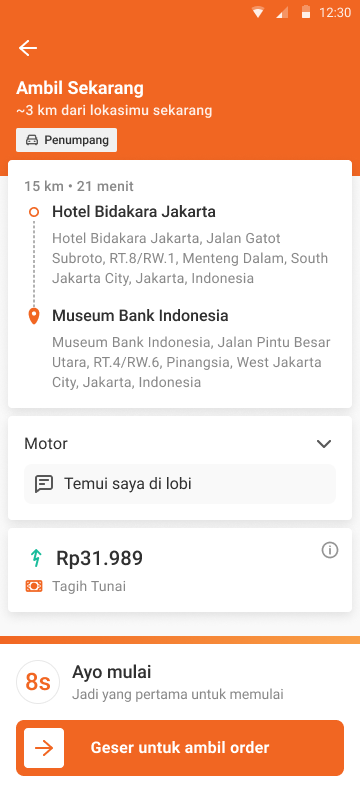Select Hotel Bidakara Jakarta pickup title

click(x=134, y=212)
